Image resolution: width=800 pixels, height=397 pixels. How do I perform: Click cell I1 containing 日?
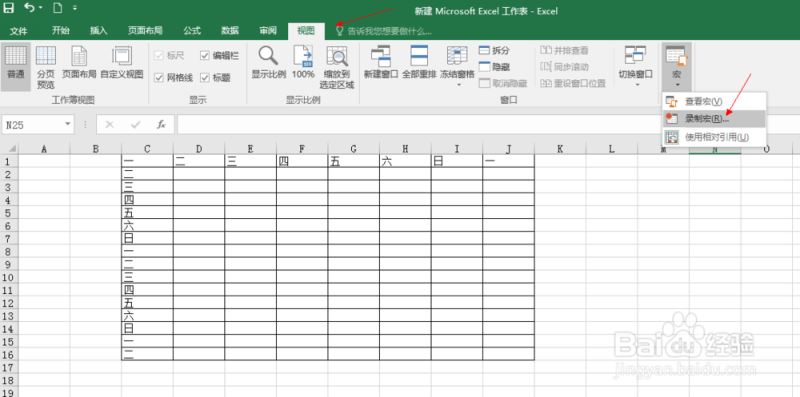click(457, 161)
